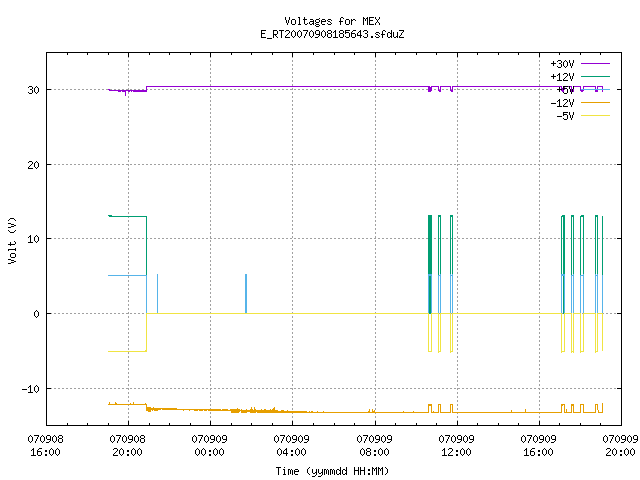640x480 pixels.
Task: Click the +12V legend label
Action: (x=562, y=77)
